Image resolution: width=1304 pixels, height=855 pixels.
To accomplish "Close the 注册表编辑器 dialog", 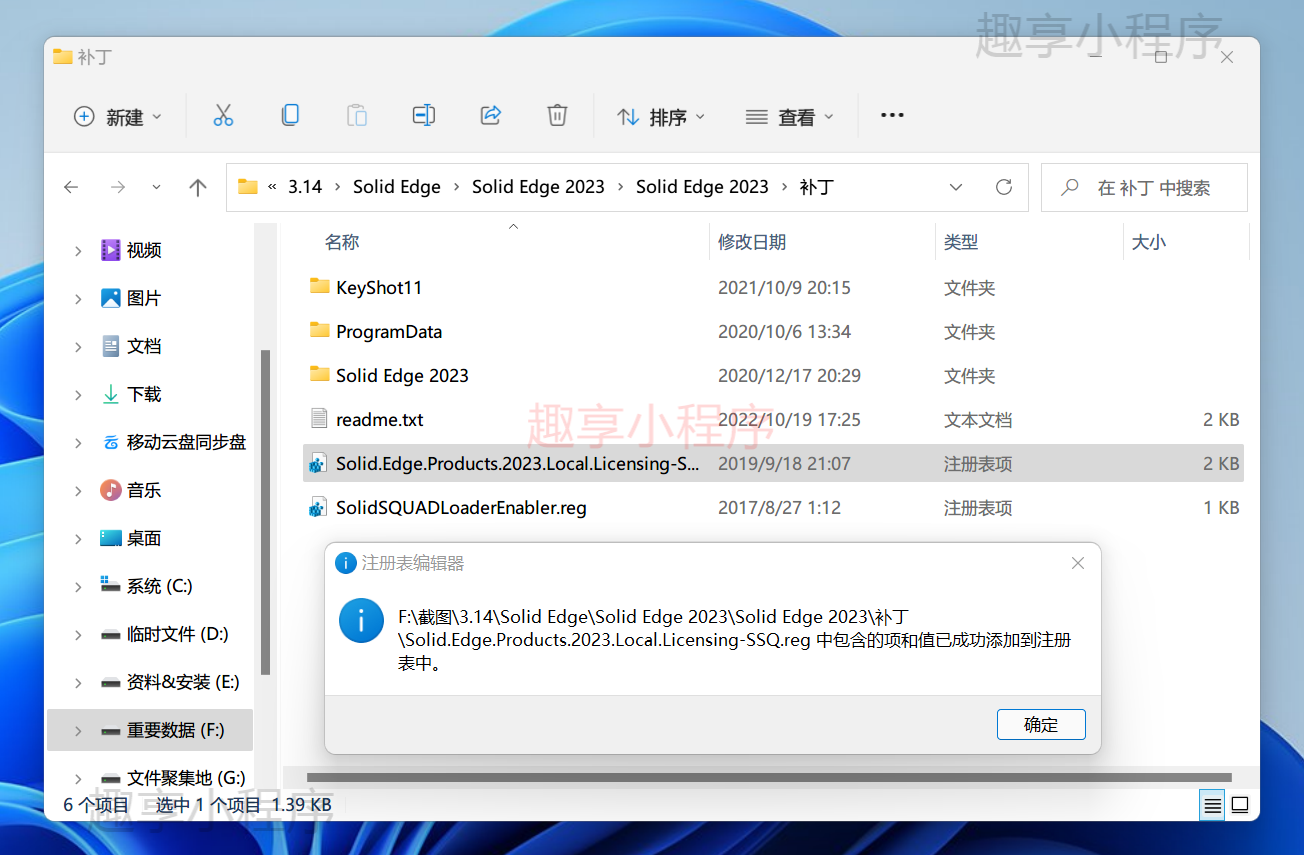I will 1078,563.
